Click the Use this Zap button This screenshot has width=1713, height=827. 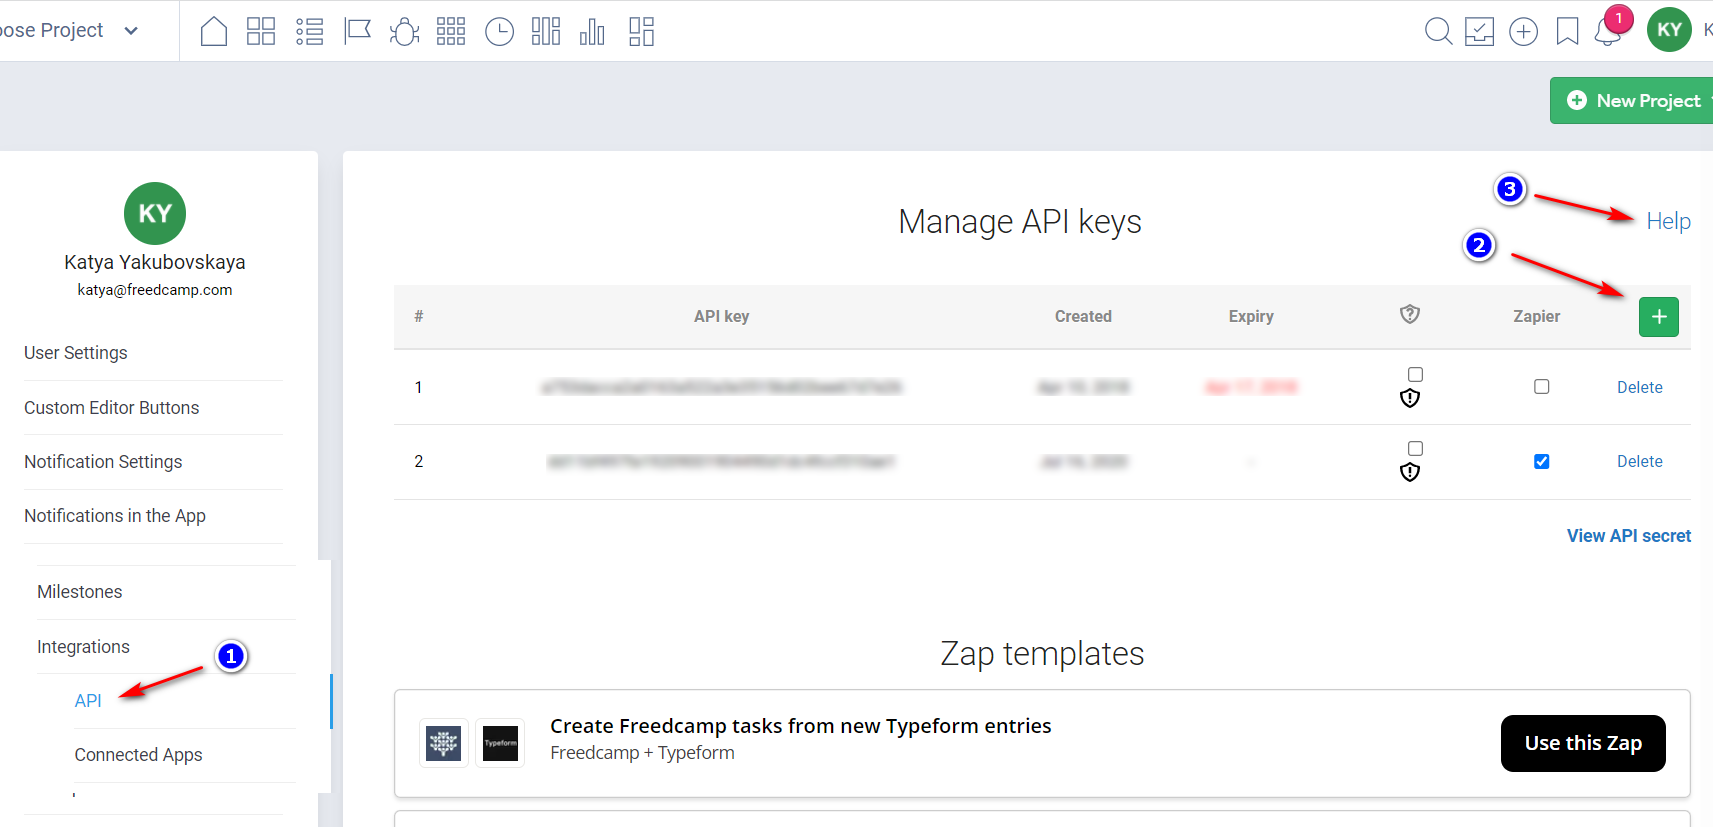[1582, 743]
